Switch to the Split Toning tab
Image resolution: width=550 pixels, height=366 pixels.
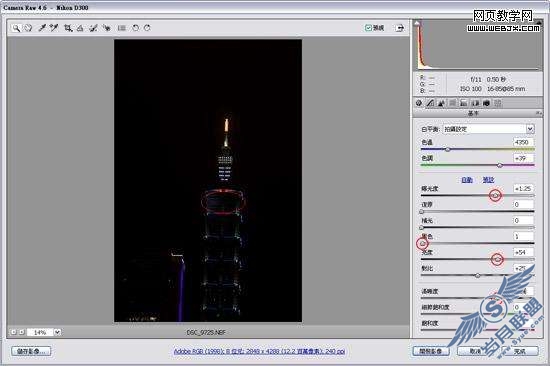click(464, 103)
